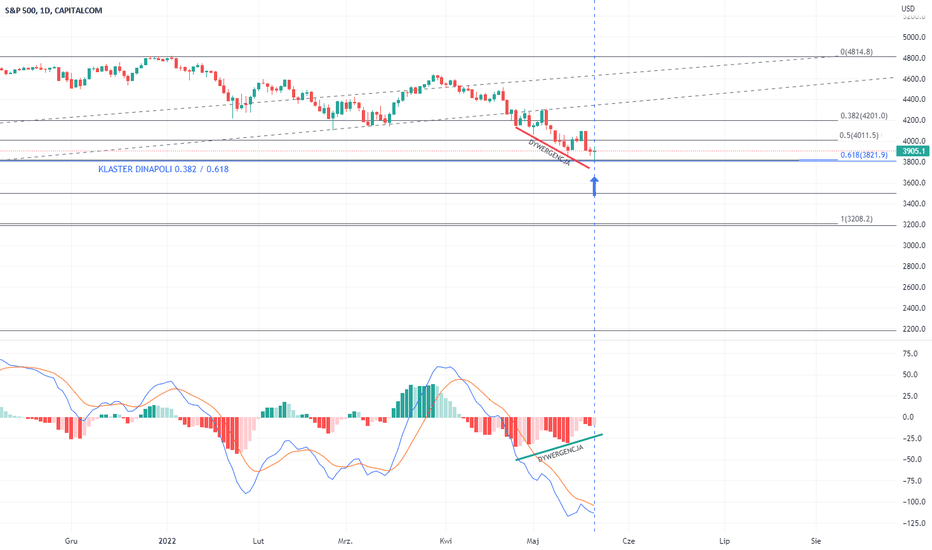Select the green divergence trend line on histogram
The image size is (932, 550).
[x=559, y=447]
